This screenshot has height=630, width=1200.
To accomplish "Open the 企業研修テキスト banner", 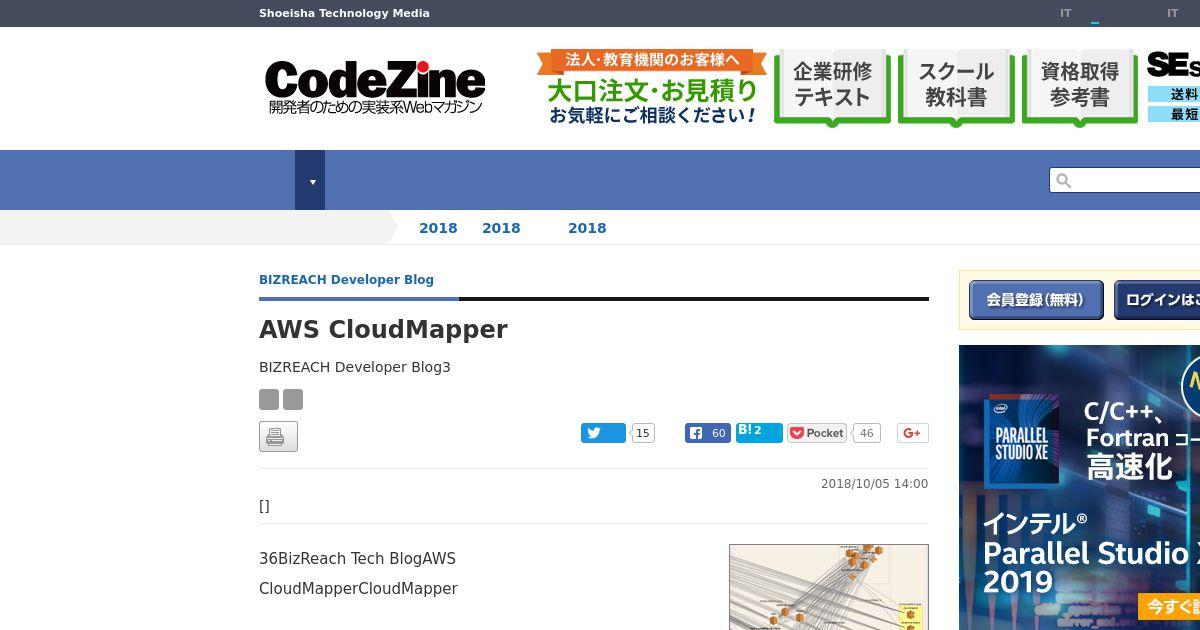I will coord(832,86).
